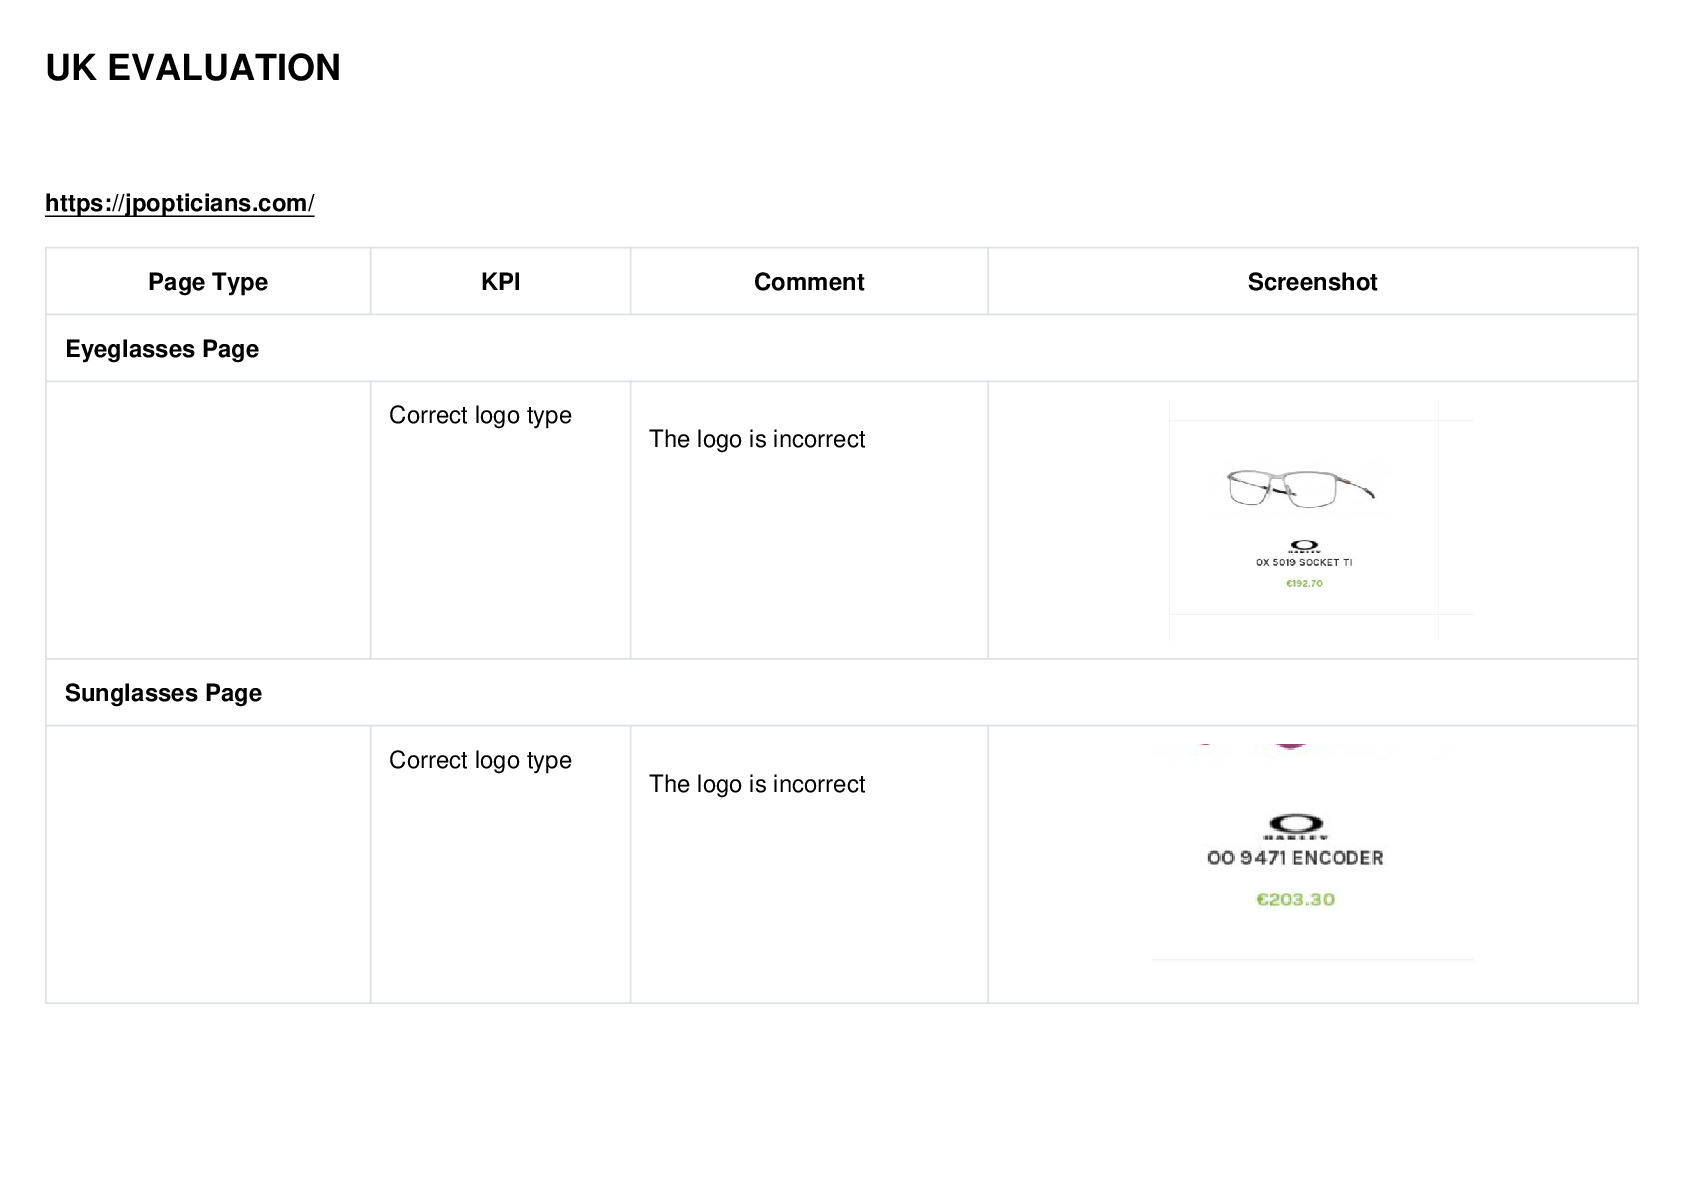Select the Comment column header
This screenshot has width=1684, height=1191.
click(809, 282)
